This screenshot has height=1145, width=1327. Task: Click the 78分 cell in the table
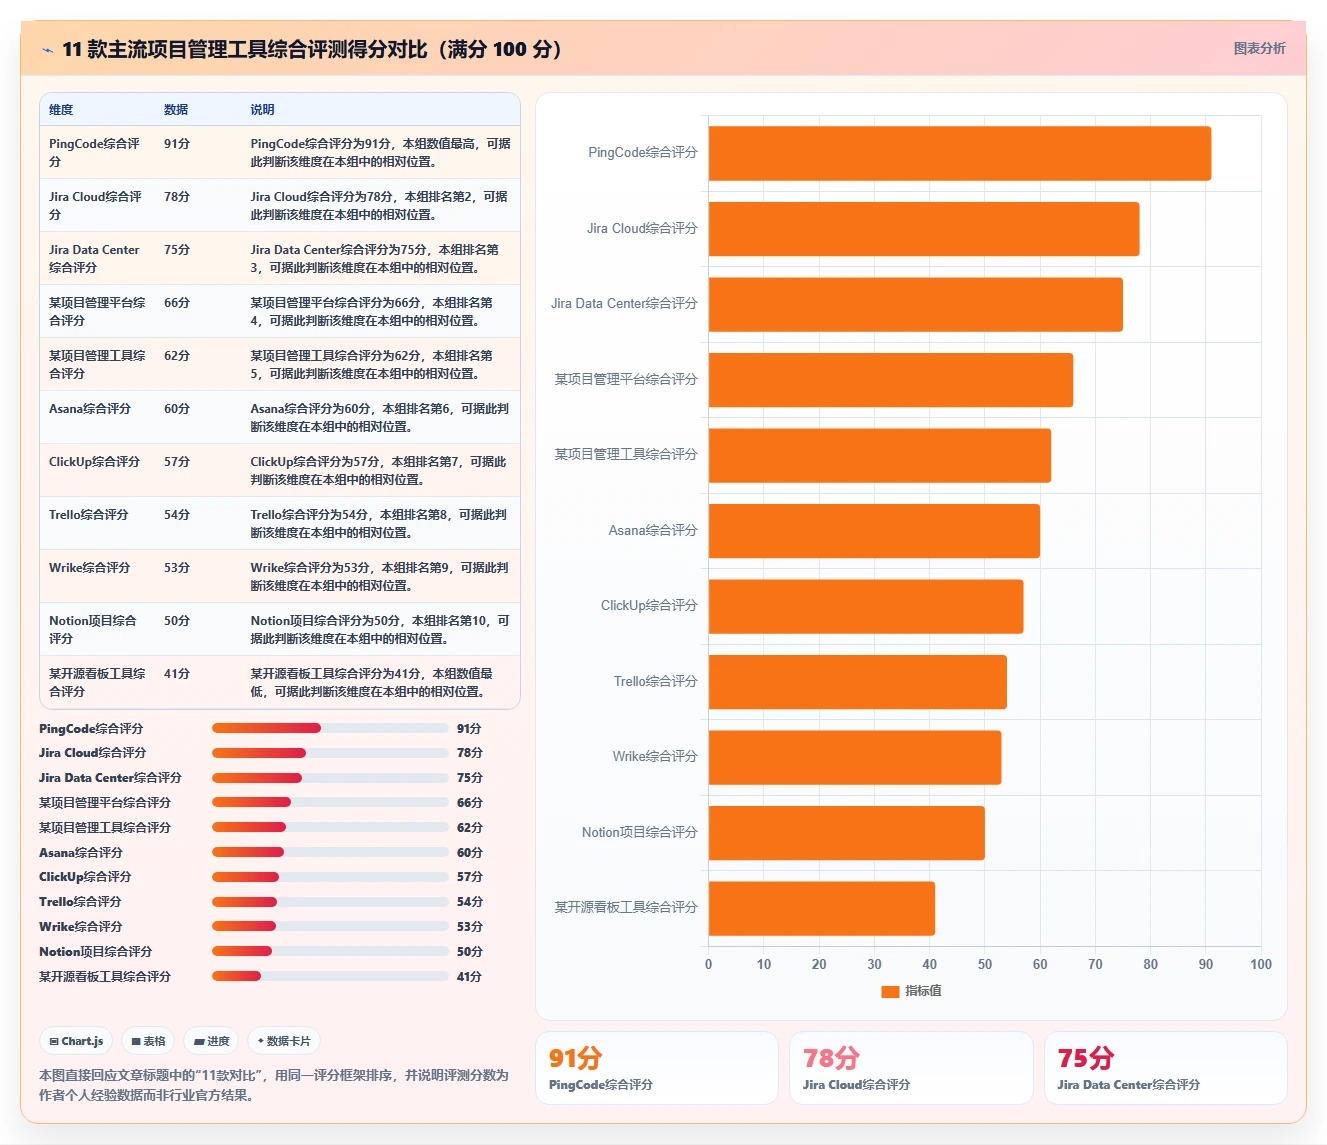177,197
